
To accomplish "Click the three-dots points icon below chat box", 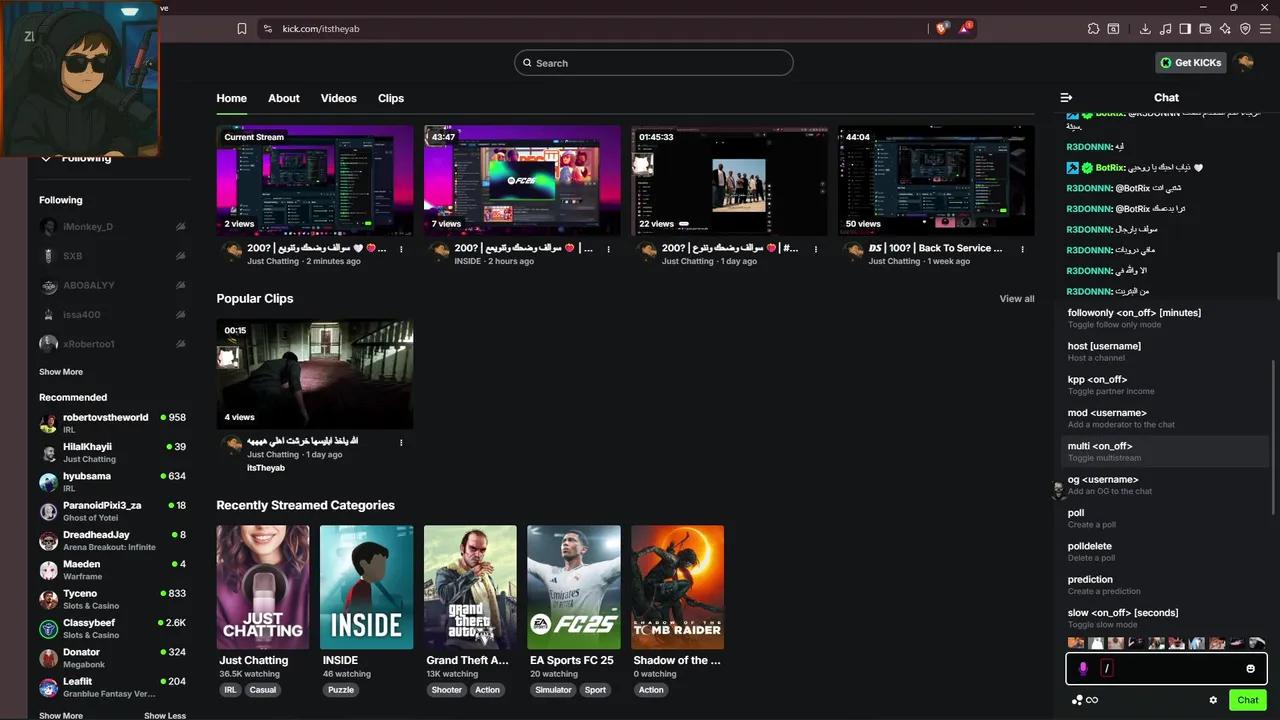I will [x=1077, y=700].
